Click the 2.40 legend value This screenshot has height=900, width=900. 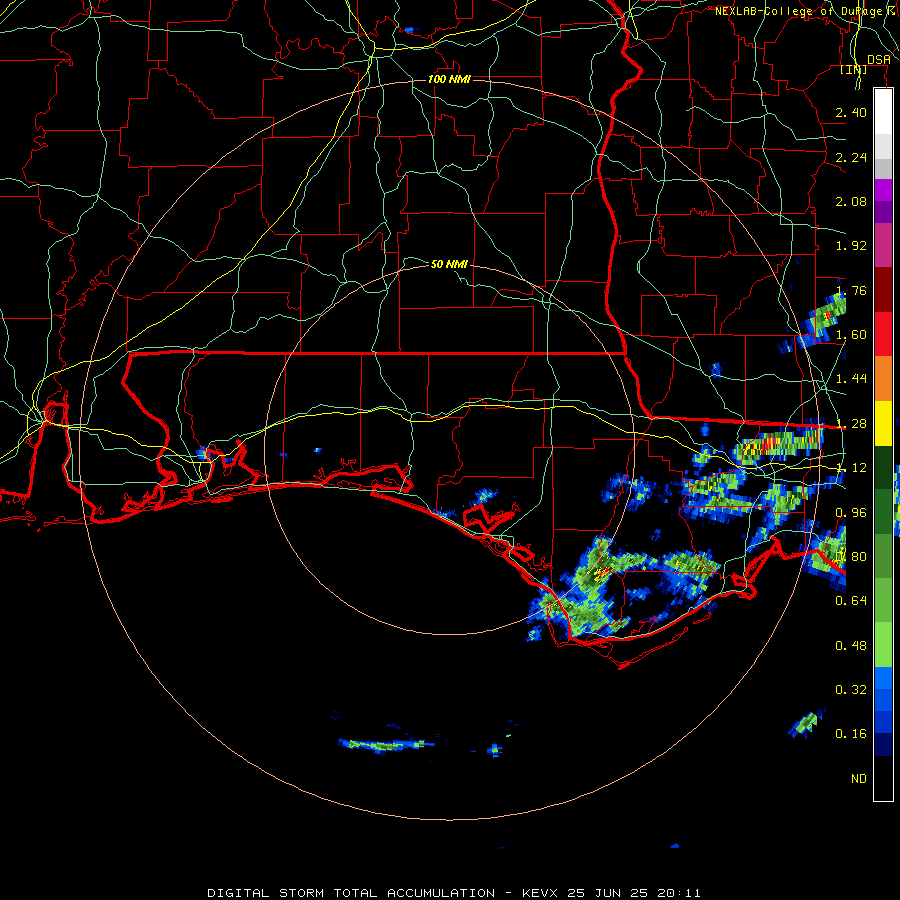(851, 112)
